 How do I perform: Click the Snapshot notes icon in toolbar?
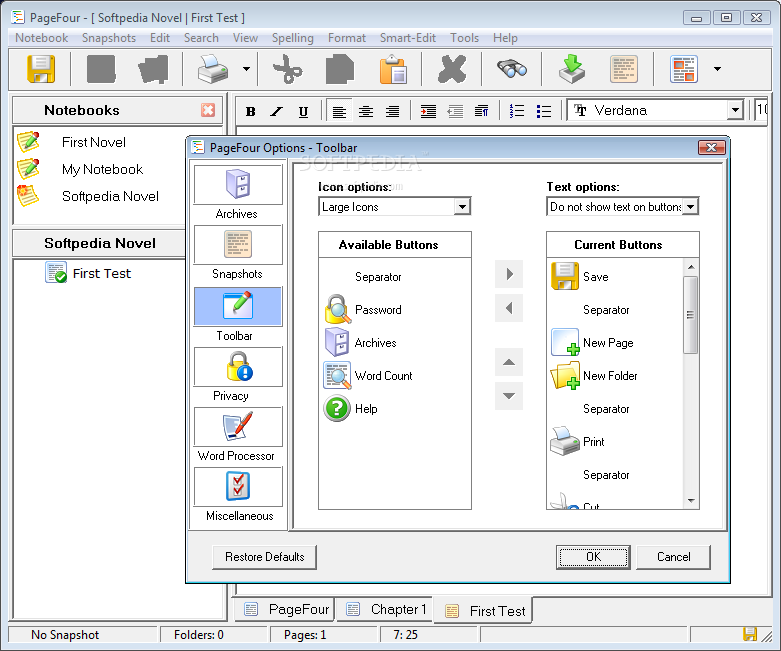624,69
